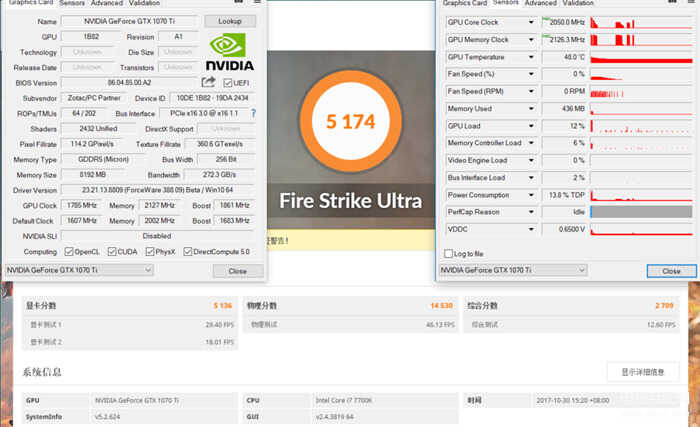Toggle the DirectCompute 5.0 checkbox
The width and height of the screenshot is (700, 427).
coord(188,252)
